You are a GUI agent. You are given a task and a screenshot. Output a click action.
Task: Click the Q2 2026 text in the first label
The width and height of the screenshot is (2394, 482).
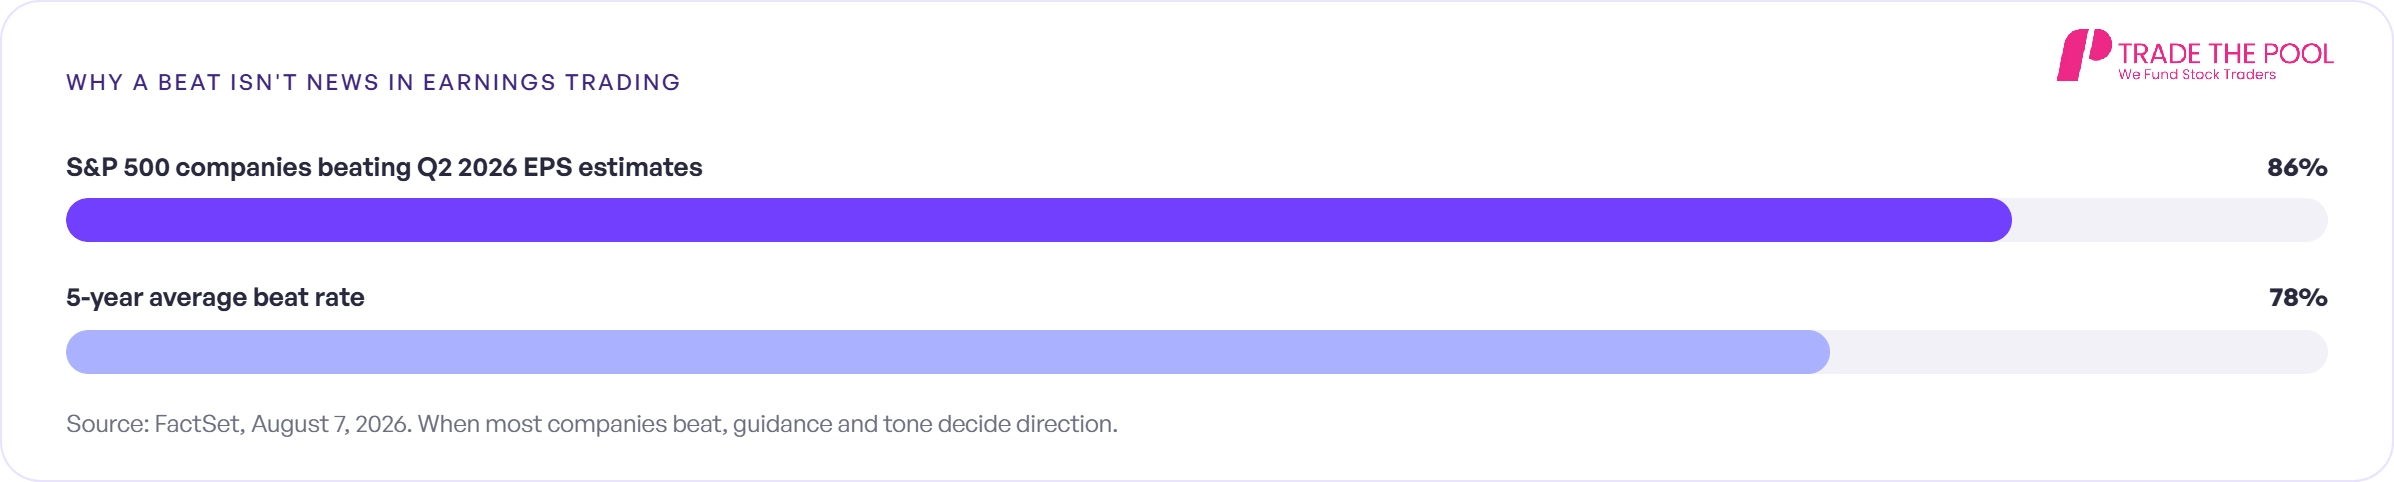467,167
